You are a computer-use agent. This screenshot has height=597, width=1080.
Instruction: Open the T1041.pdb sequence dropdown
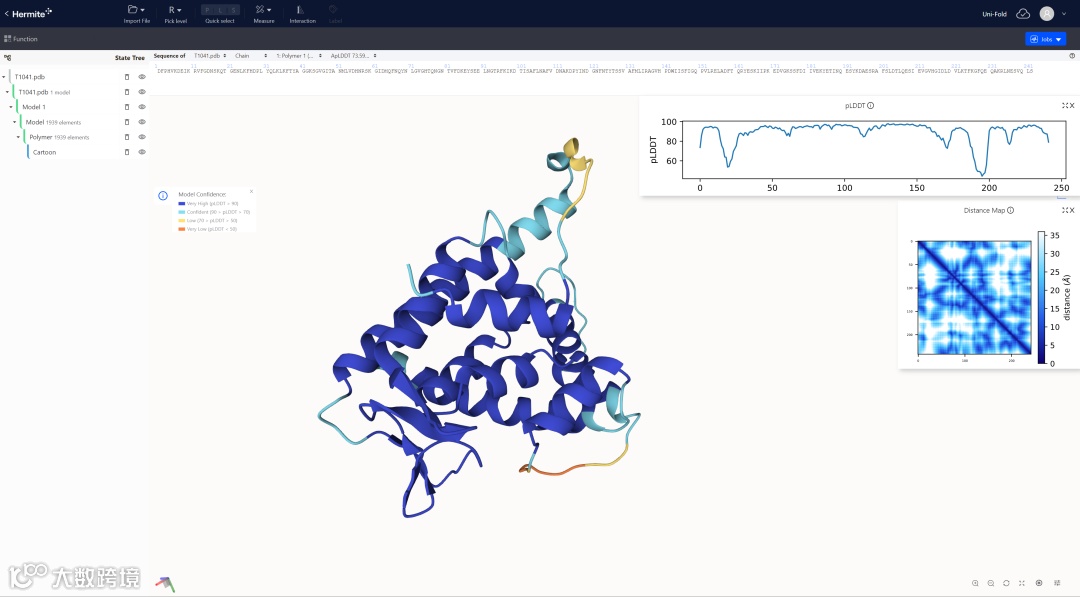point(210,56)
